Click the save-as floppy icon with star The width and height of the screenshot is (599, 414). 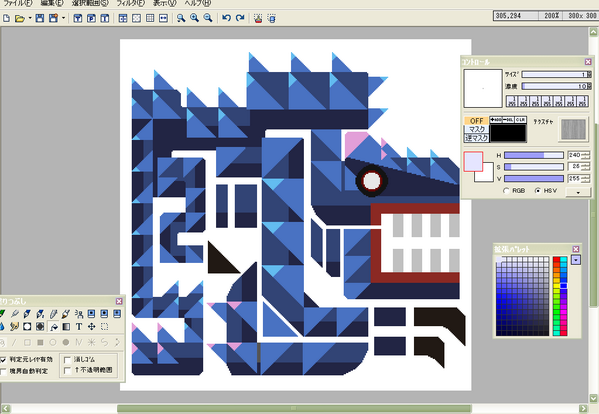tap(53, 18)
